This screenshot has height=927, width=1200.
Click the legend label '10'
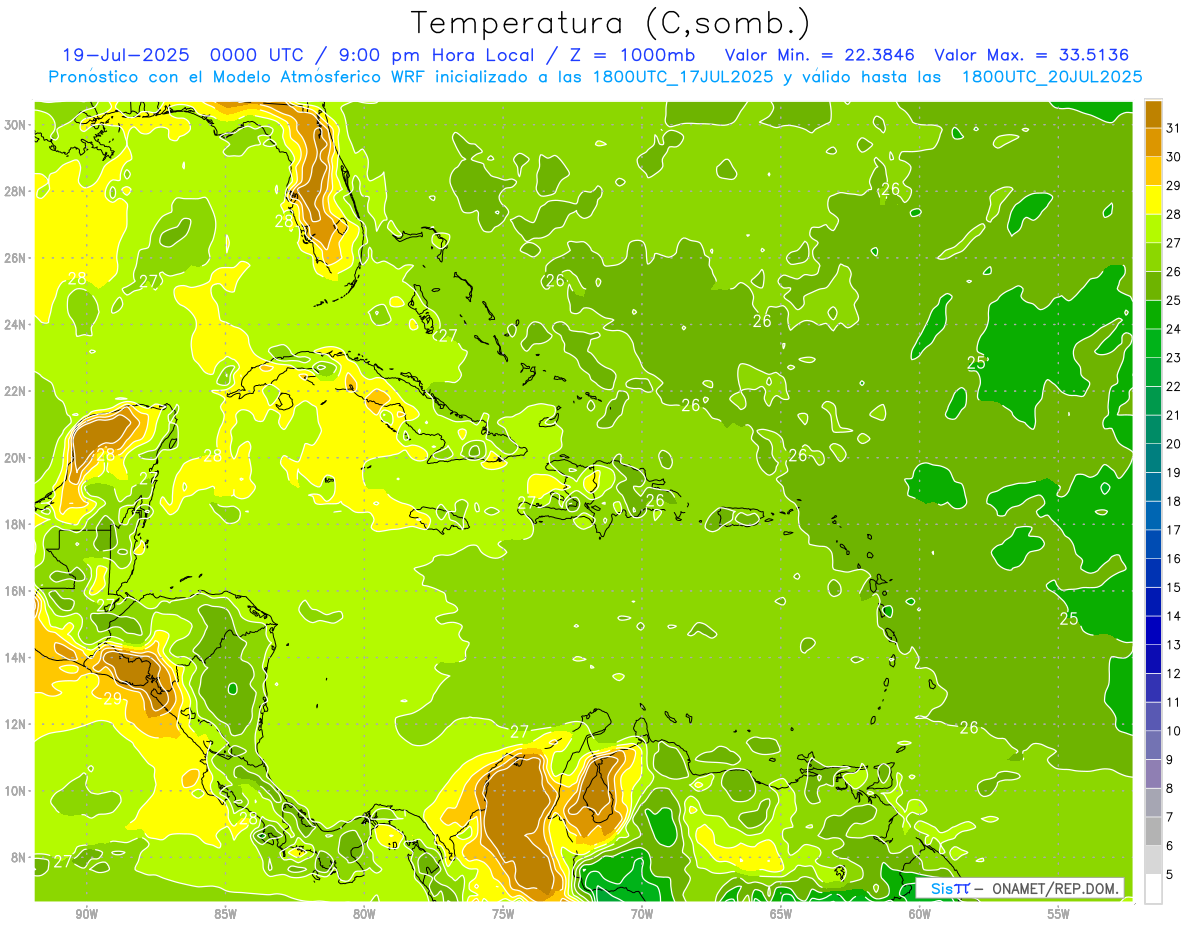[1174, 731]
